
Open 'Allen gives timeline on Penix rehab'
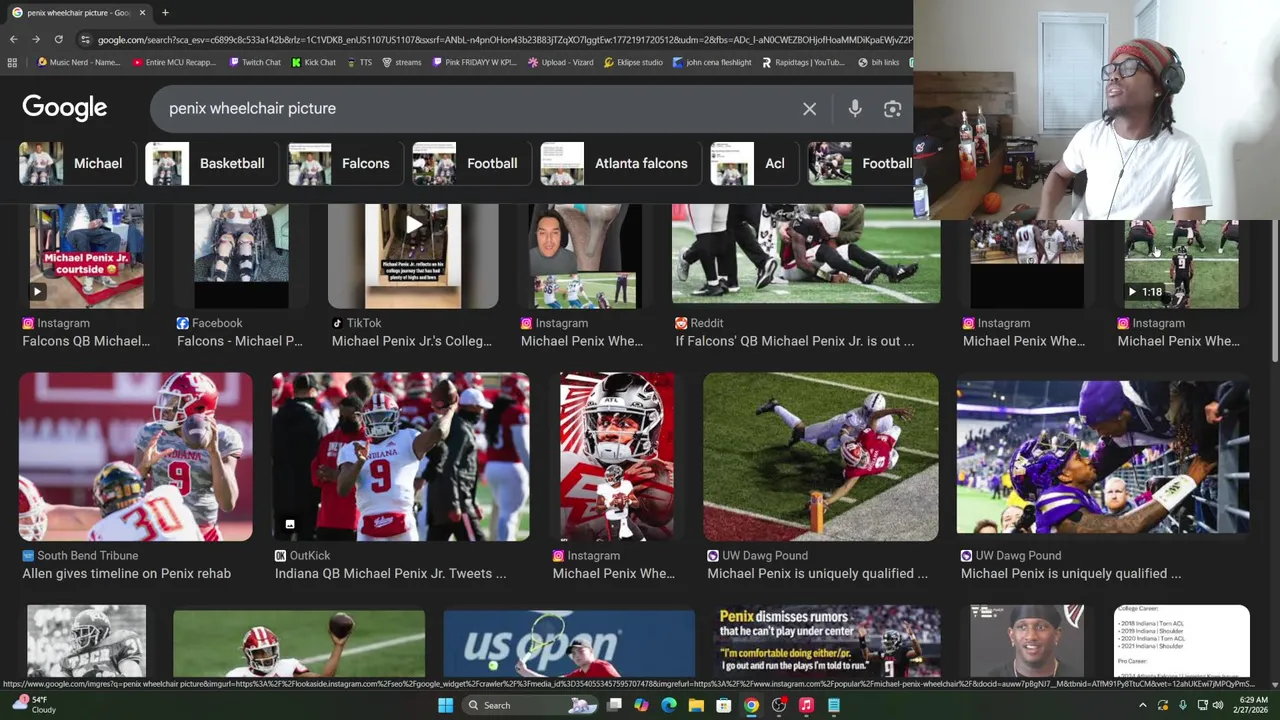(x=126, y=573)
